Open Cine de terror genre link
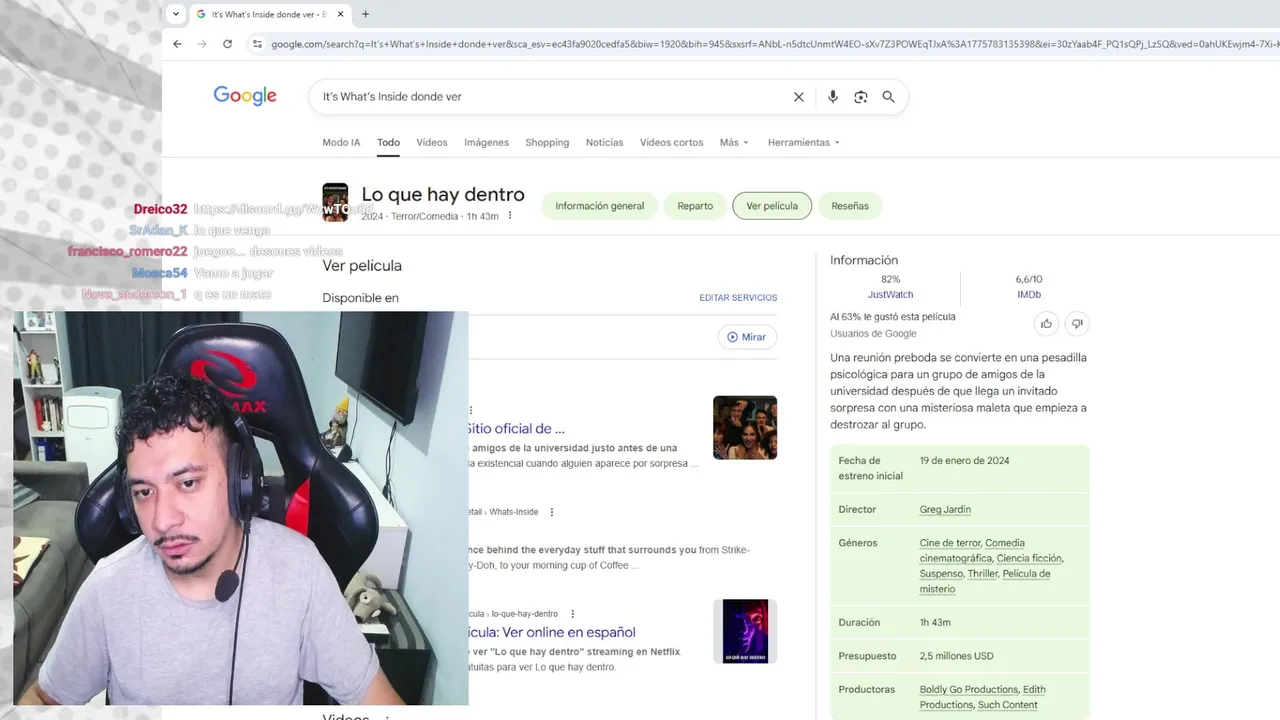The height and width of the screenshot is (720, 1280). [950, 543]
